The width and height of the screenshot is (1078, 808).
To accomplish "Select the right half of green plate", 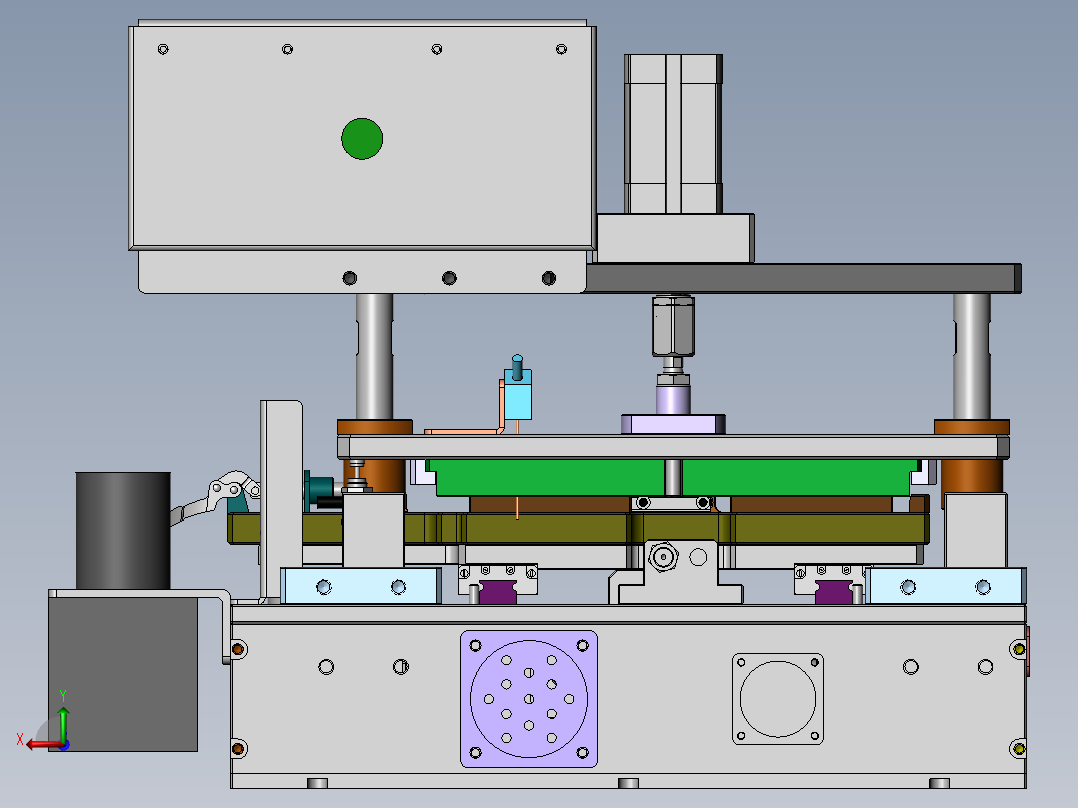I will click(x=799, y=477).
